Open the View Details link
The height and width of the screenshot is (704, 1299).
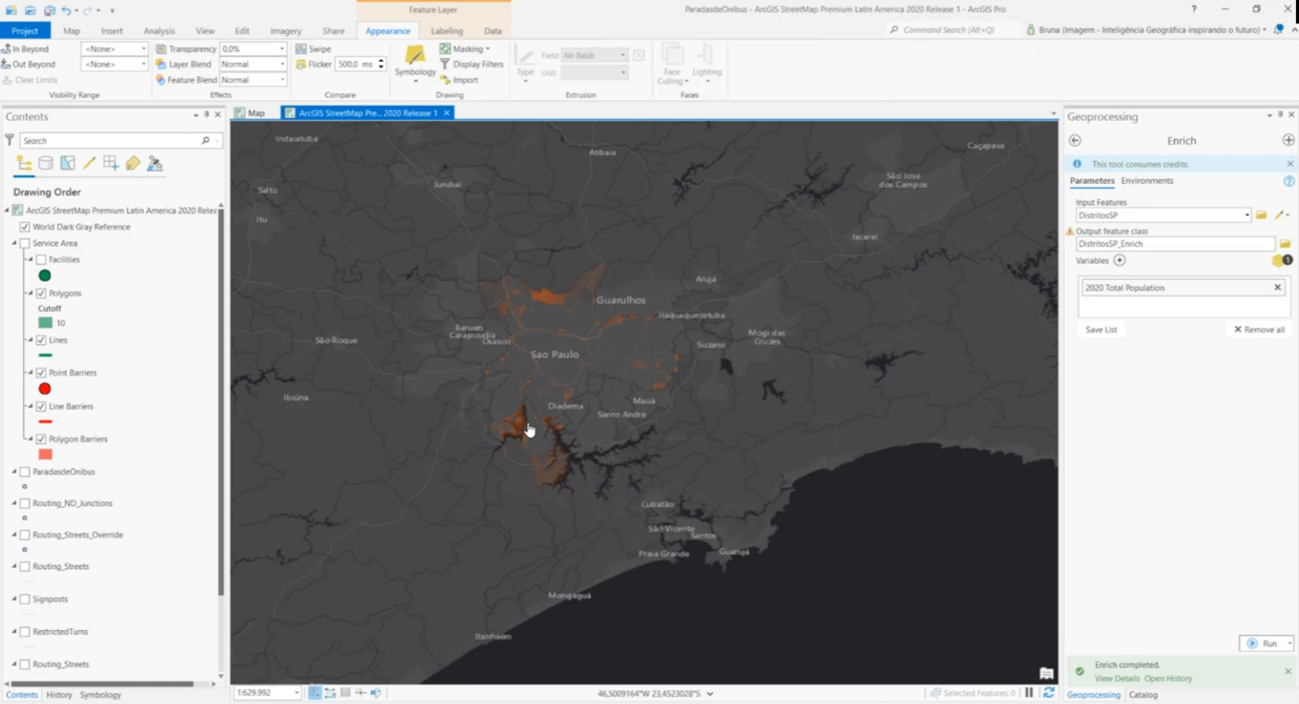pyautogui.click(x=1116, y=678)
